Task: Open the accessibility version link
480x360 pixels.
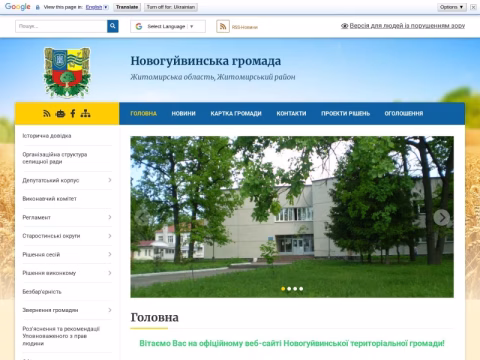Action: coord(407,26)
